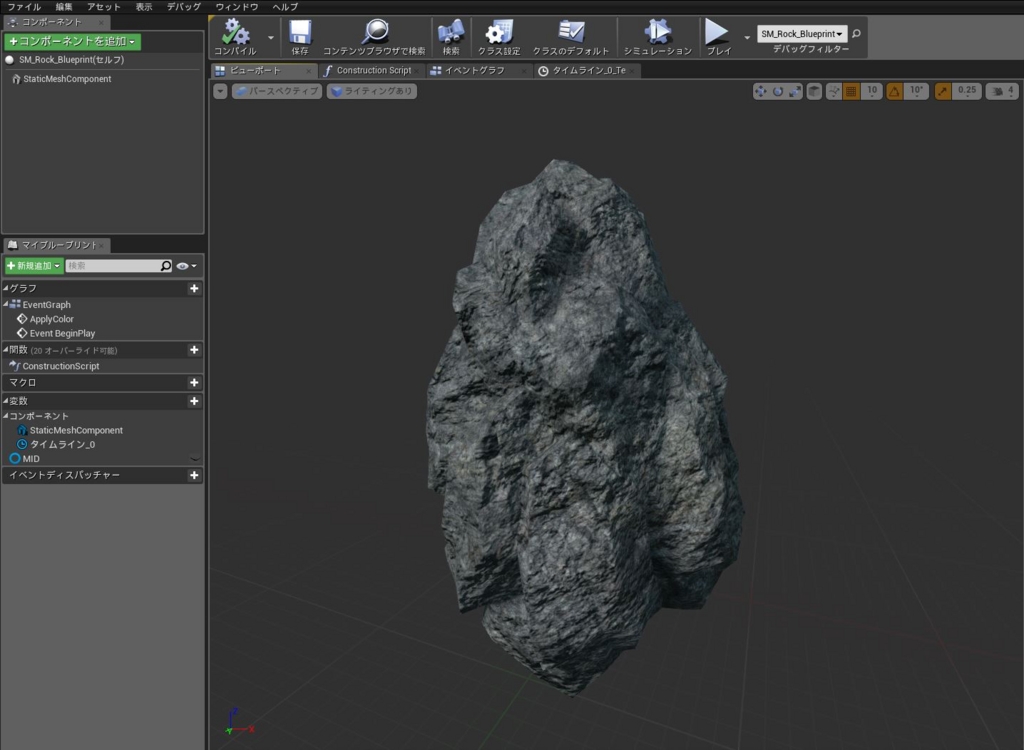Toggle grid snapping in viewport toolbar
1024x750 pixels.
point(851,91)
